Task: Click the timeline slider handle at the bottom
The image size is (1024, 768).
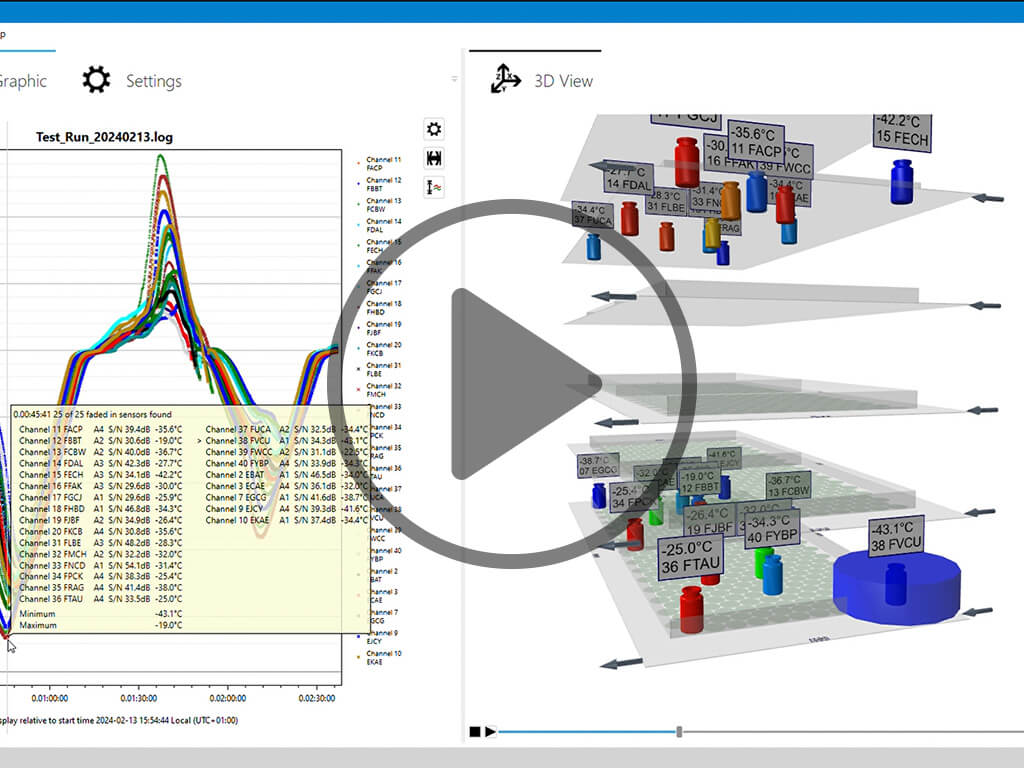Action: (x=680, y=731)
